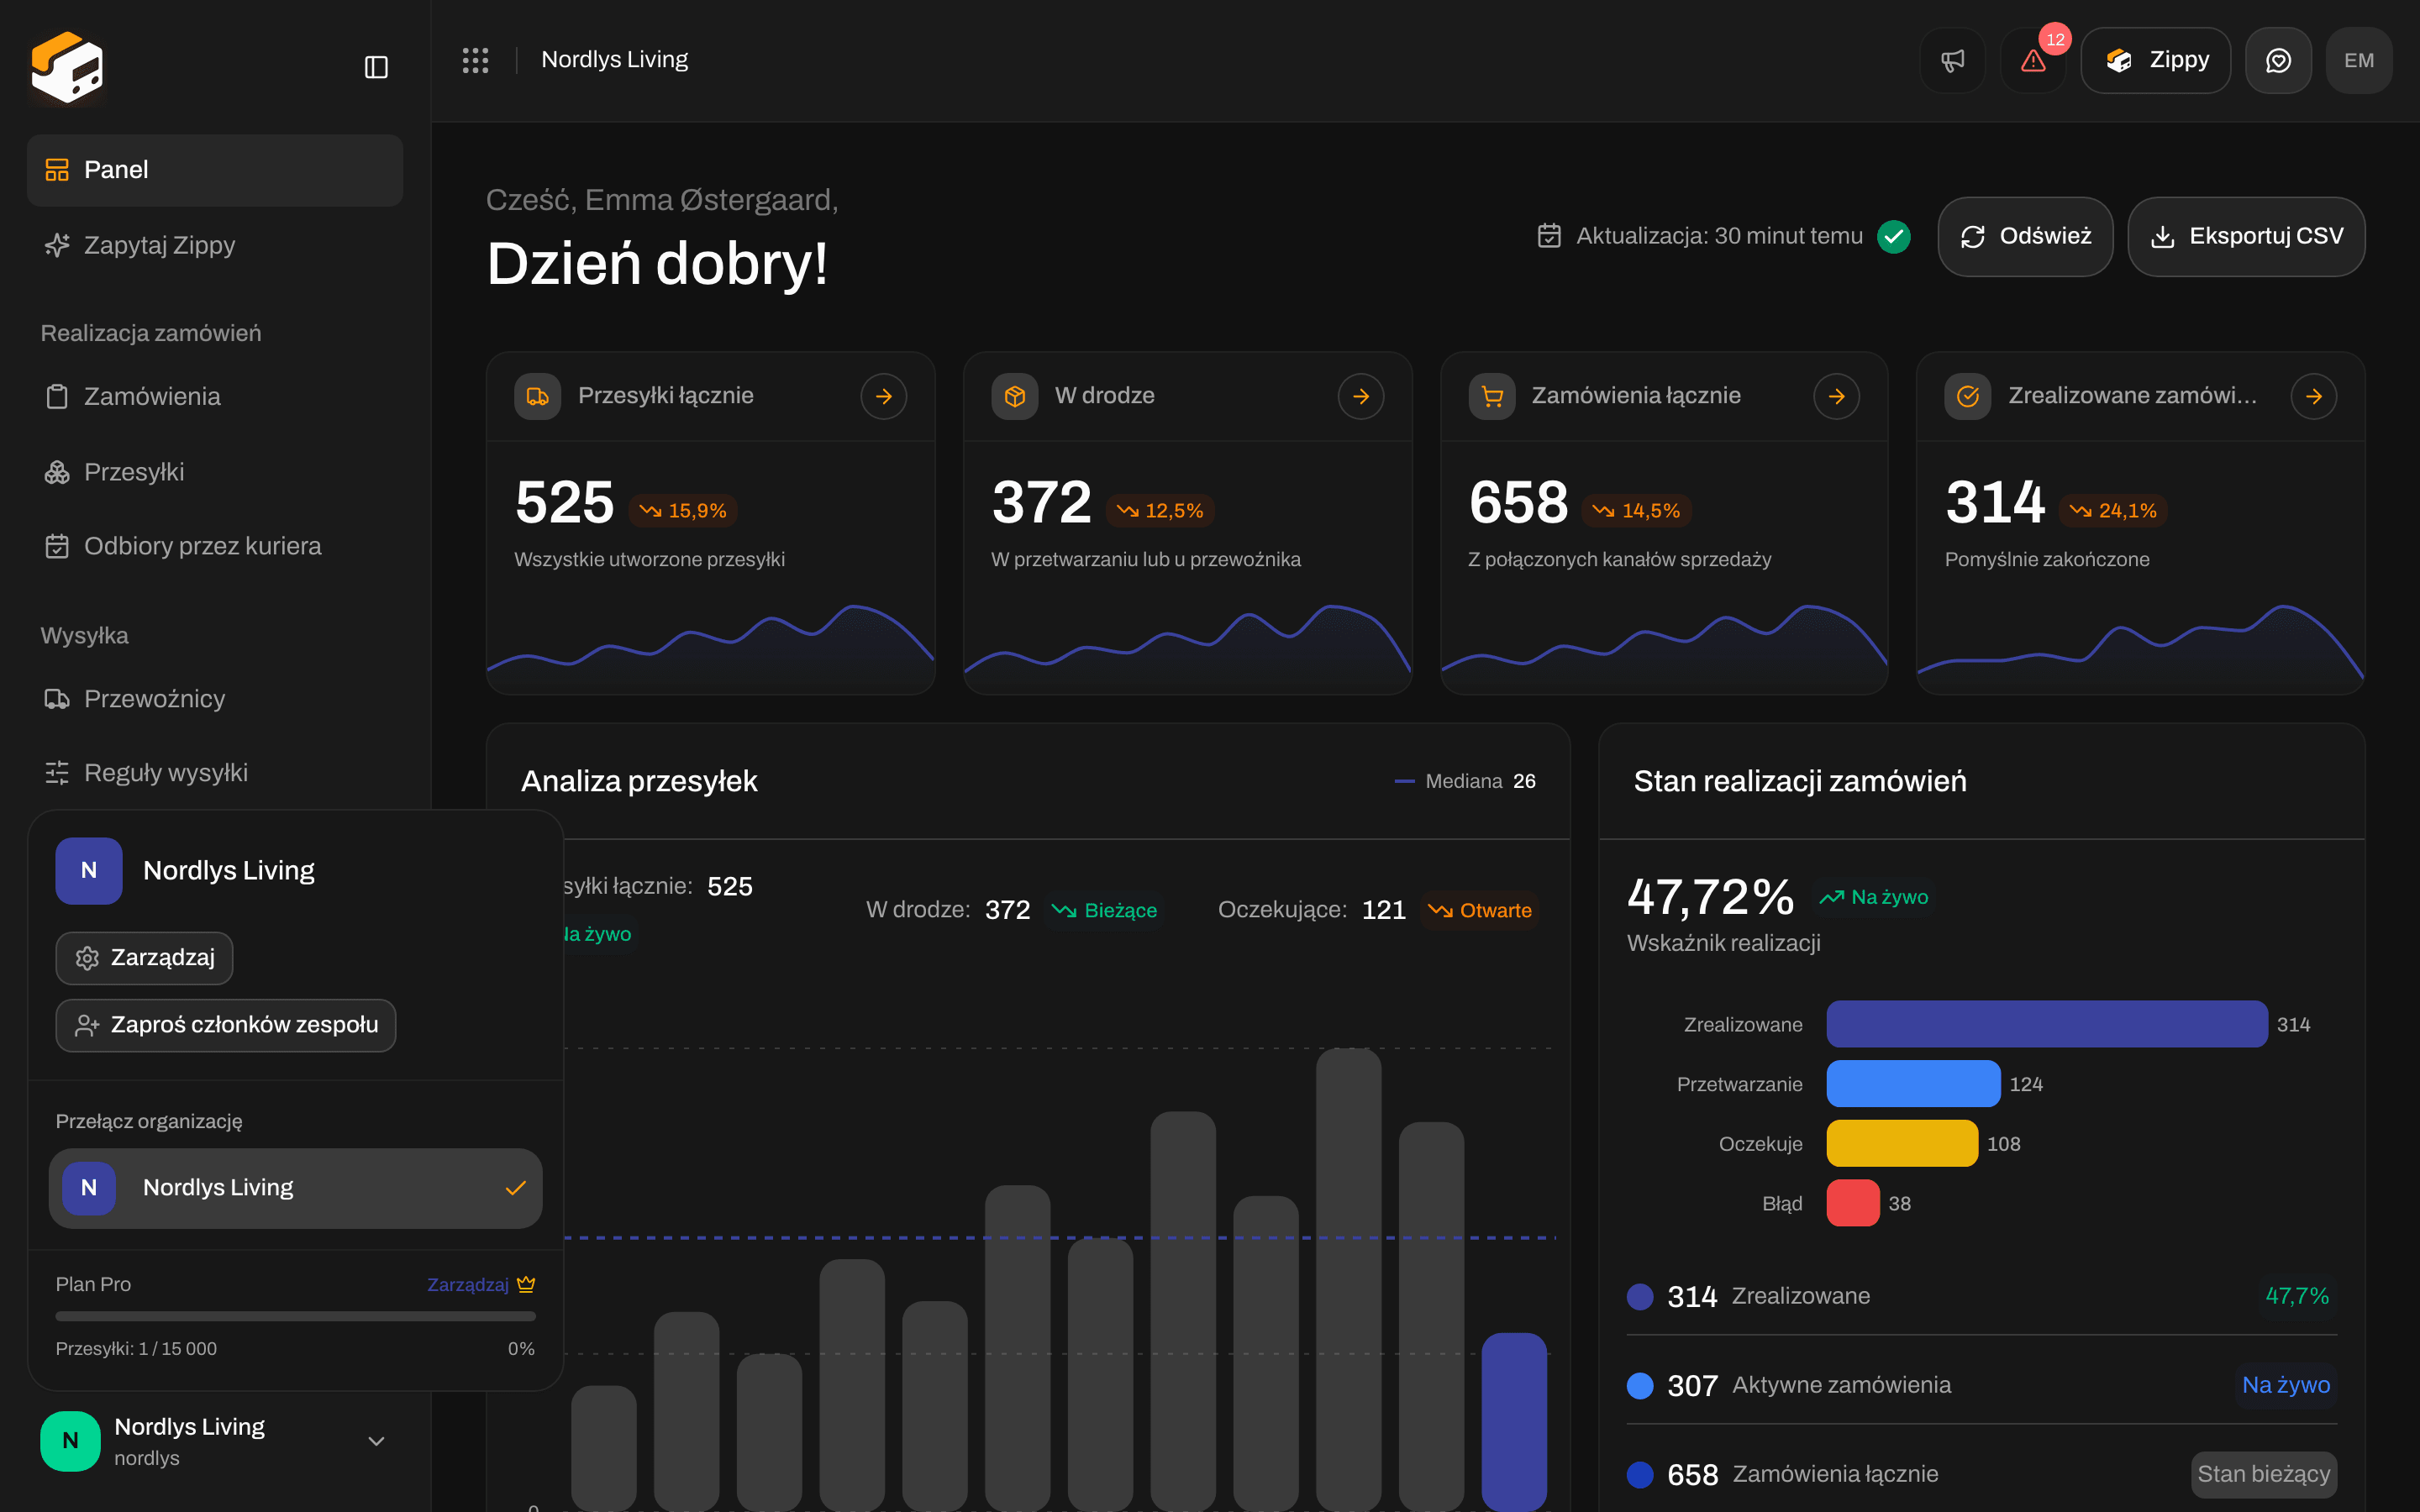2420x1512 pixels.
Task: Click the yellow Oczekuje bar
Action: coord(1902,1143)
